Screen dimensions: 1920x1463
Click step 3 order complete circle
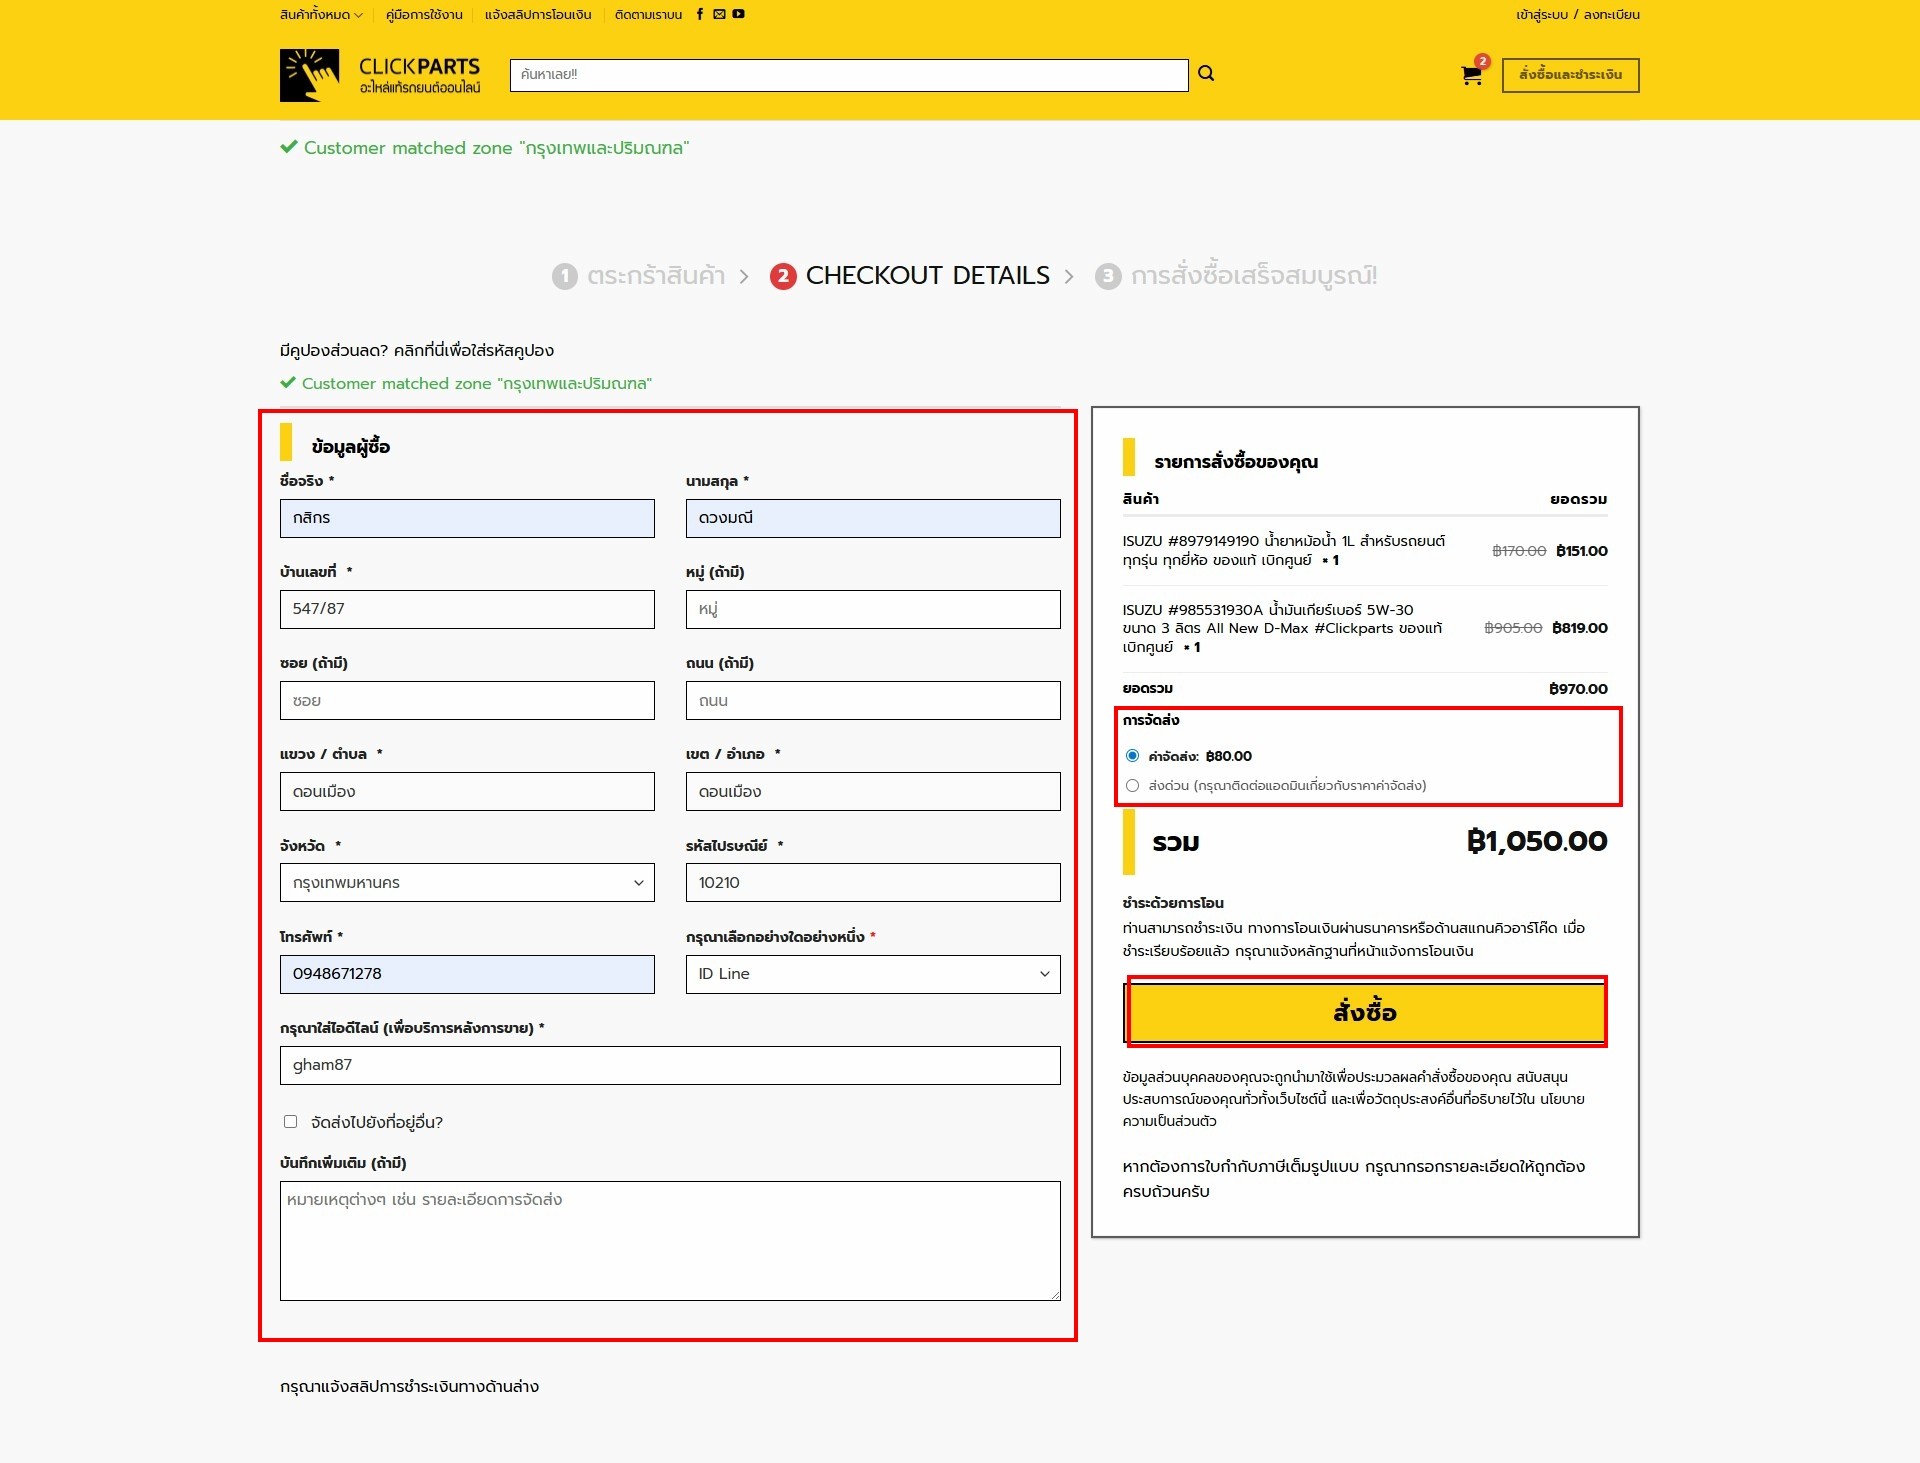(x=1108, y=276)
